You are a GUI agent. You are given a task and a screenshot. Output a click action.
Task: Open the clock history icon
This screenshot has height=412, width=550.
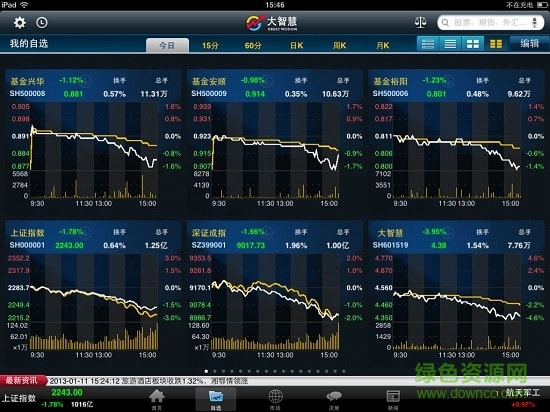42,23
